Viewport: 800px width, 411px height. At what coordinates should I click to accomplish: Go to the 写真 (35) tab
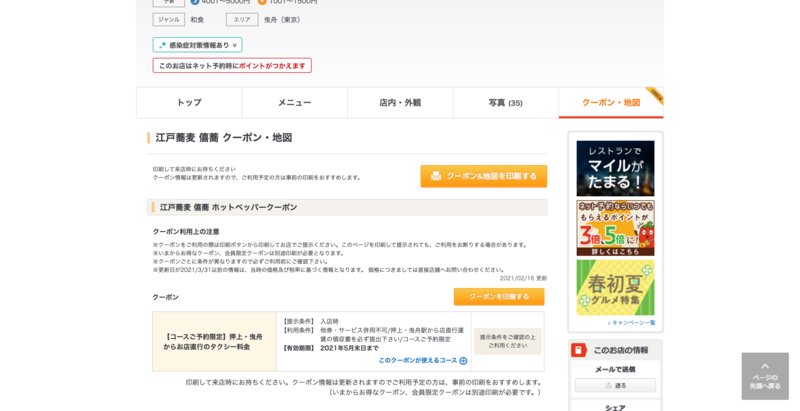coord(506,102)
